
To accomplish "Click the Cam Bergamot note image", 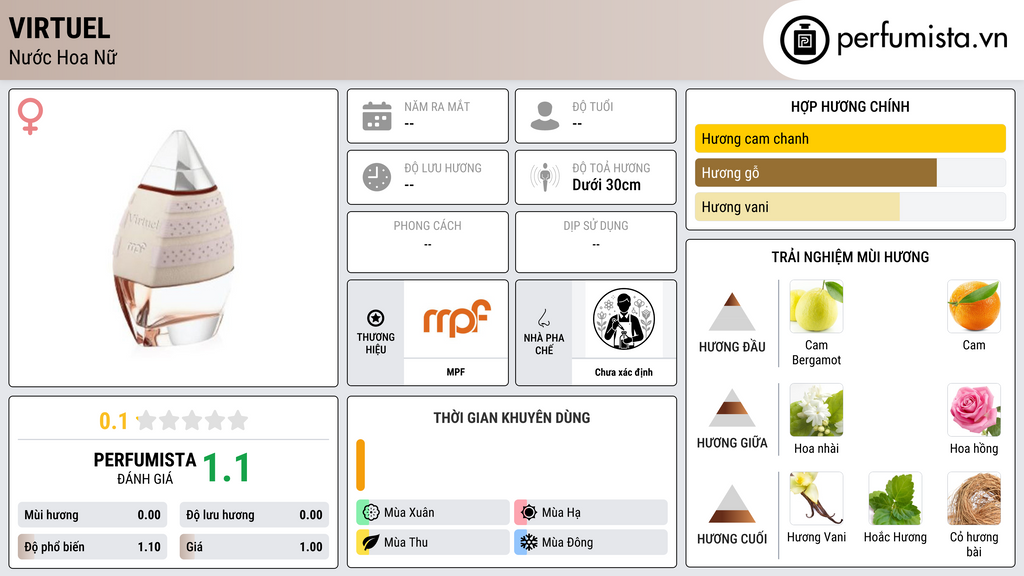I will click(816, 306).
